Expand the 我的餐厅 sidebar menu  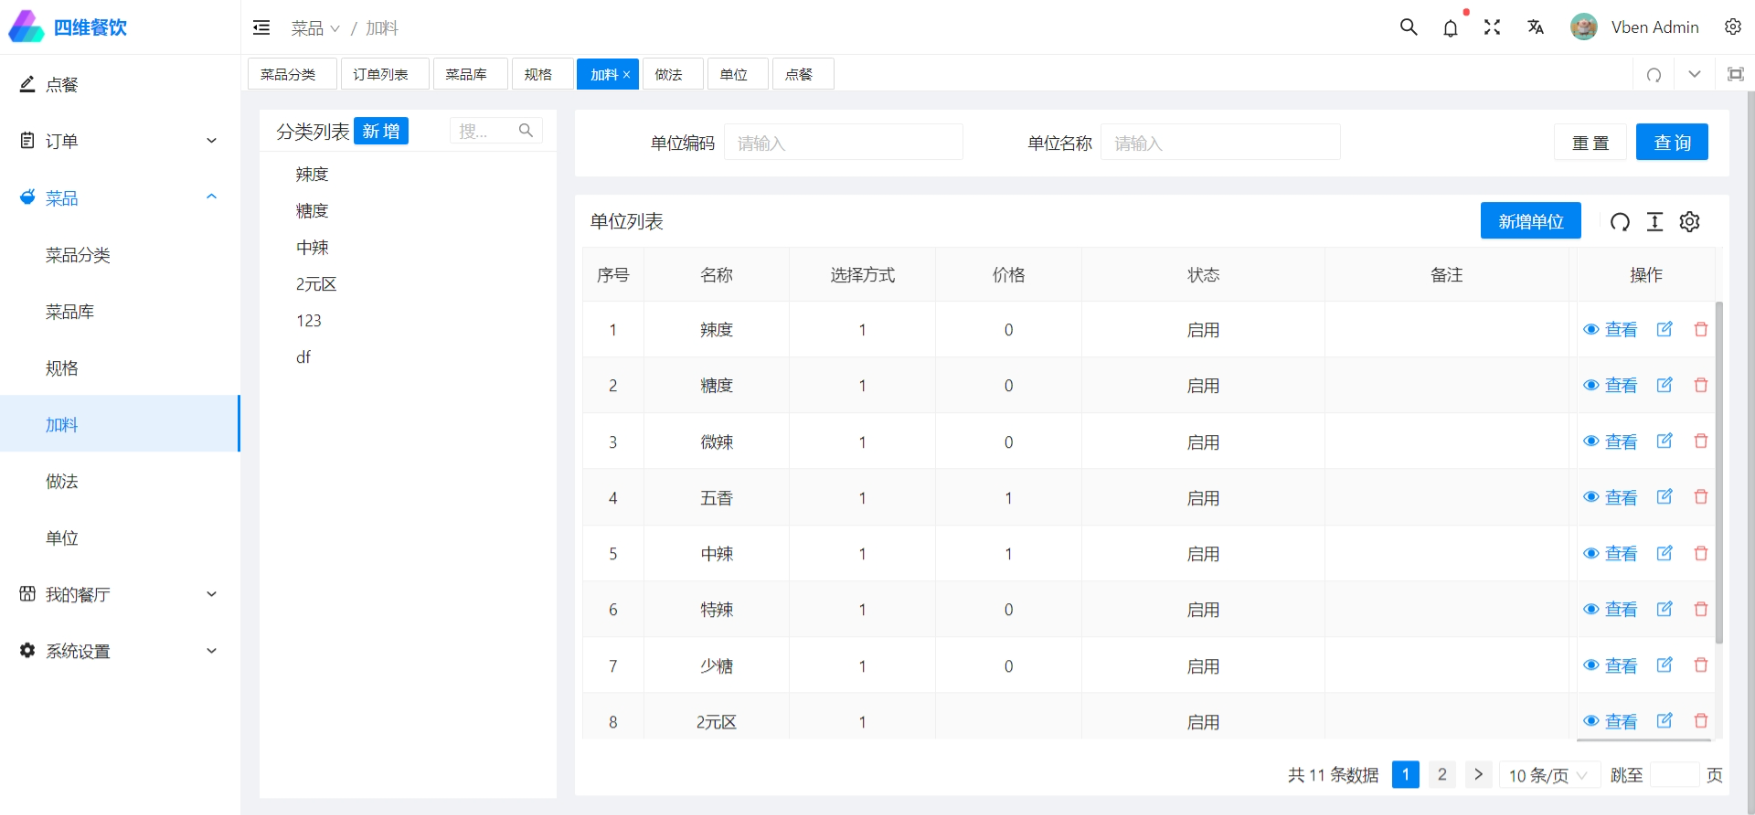[x=120, y=594]
